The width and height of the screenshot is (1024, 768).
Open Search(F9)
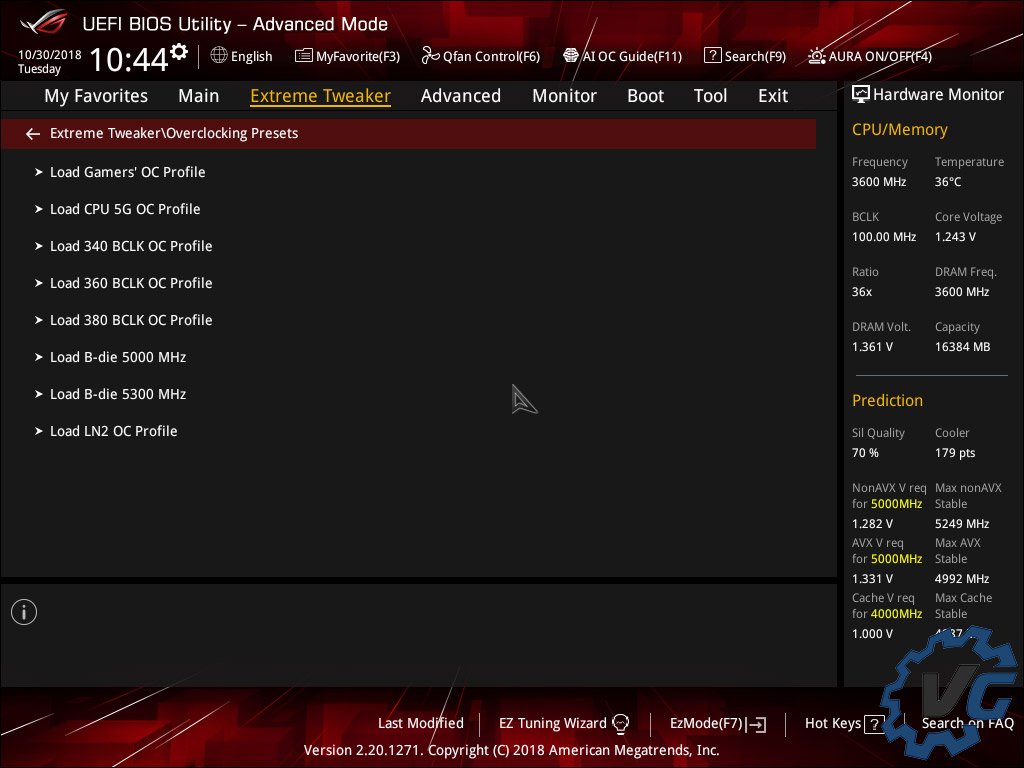click(x=756, y=57)
